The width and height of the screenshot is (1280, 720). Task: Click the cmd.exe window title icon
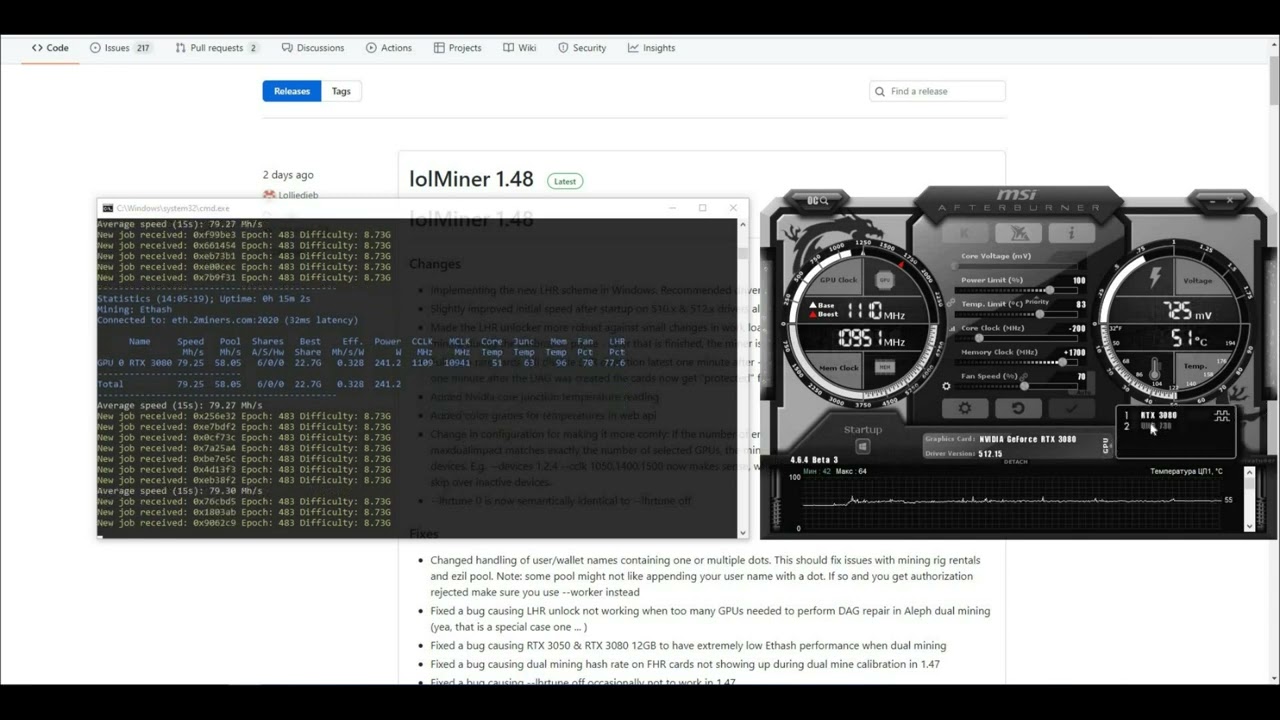pos(108,208)
